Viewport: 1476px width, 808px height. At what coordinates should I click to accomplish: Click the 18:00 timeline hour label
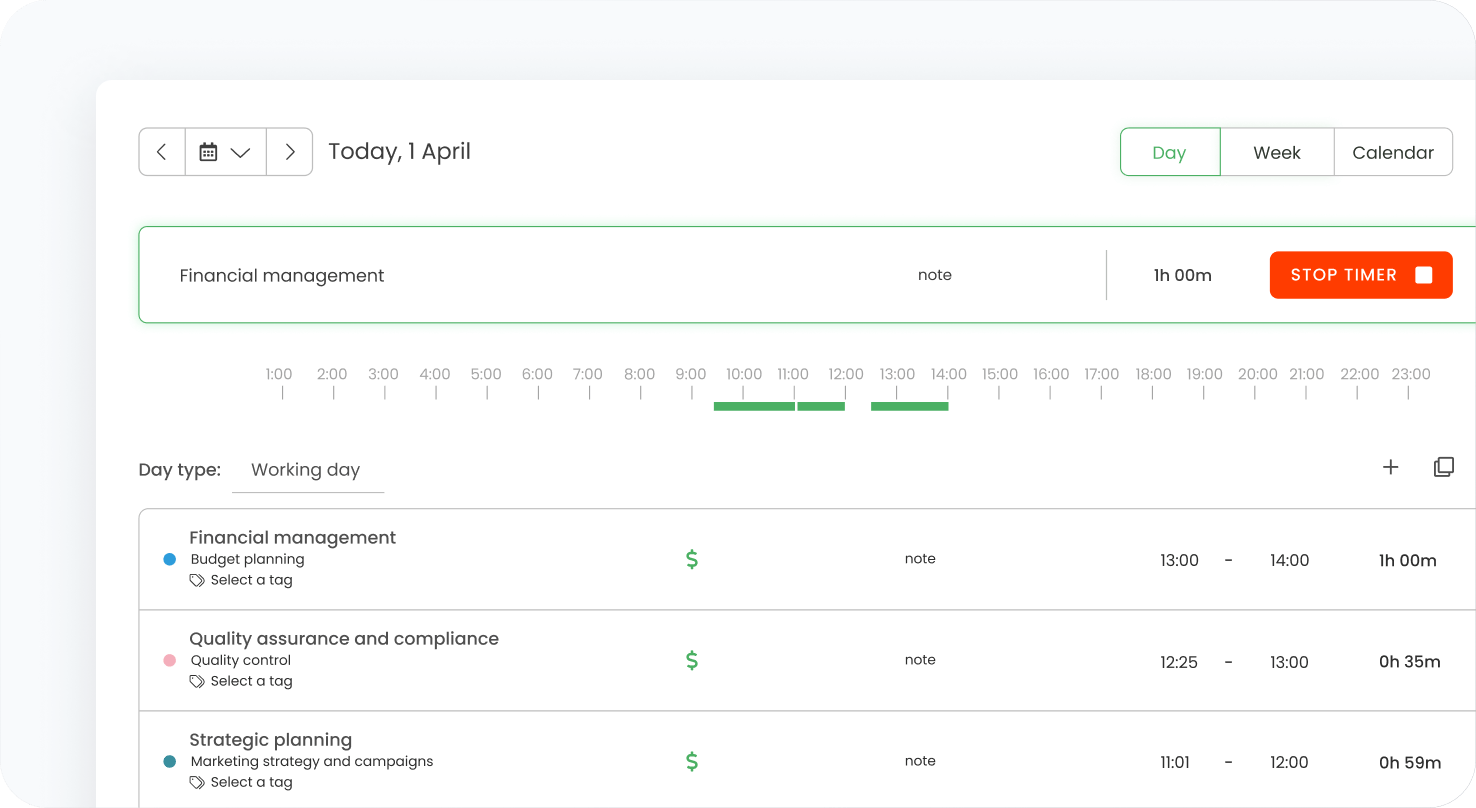[x=1153, y=374]
